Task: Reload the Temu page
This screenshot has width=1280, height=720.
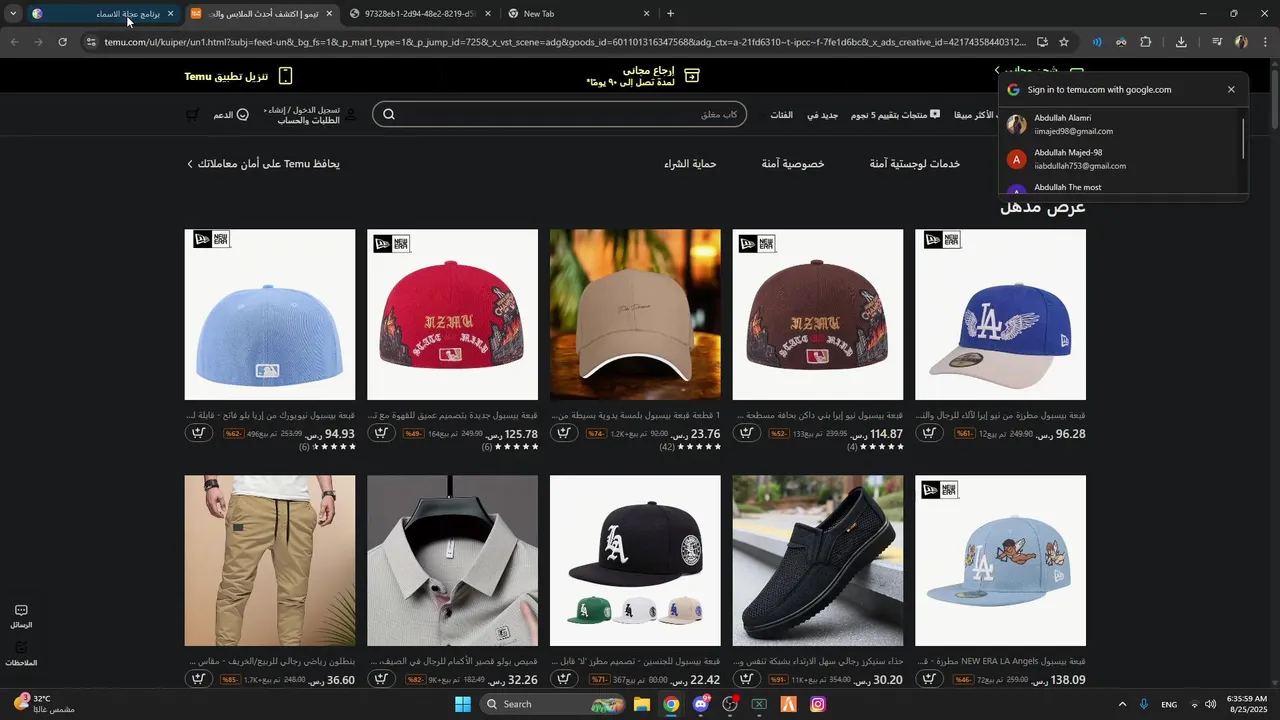Action: tap(62, 42)
